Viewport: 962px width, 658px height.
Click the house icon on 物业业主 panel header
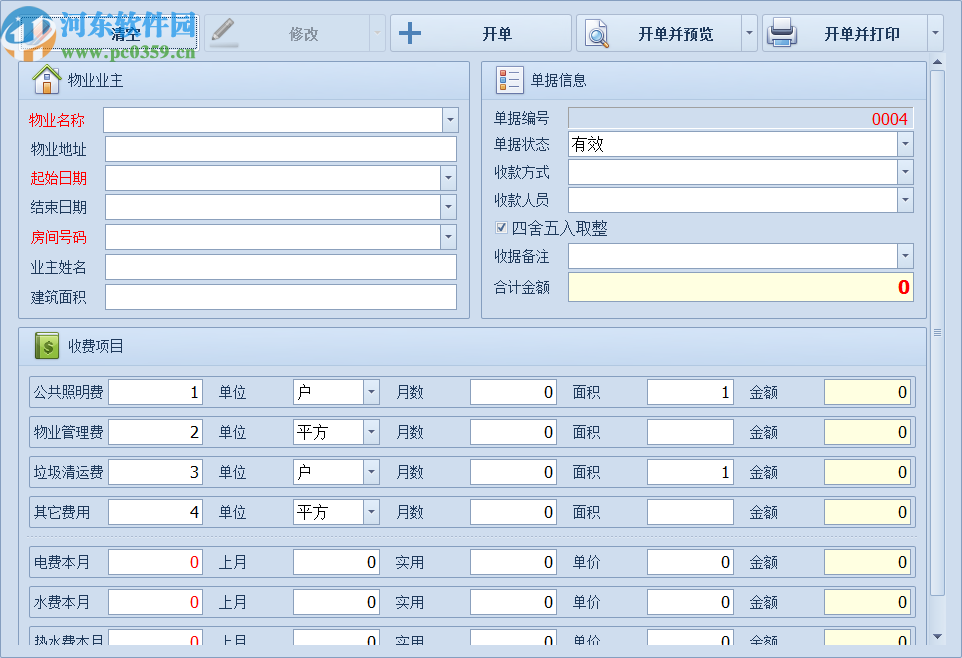(x=47, y=80)
